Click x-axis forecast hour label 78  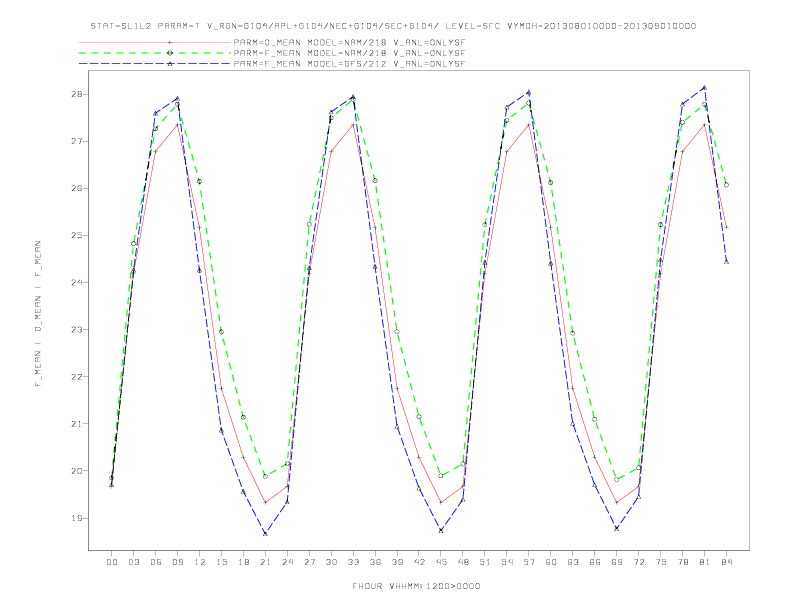point(683,562)
